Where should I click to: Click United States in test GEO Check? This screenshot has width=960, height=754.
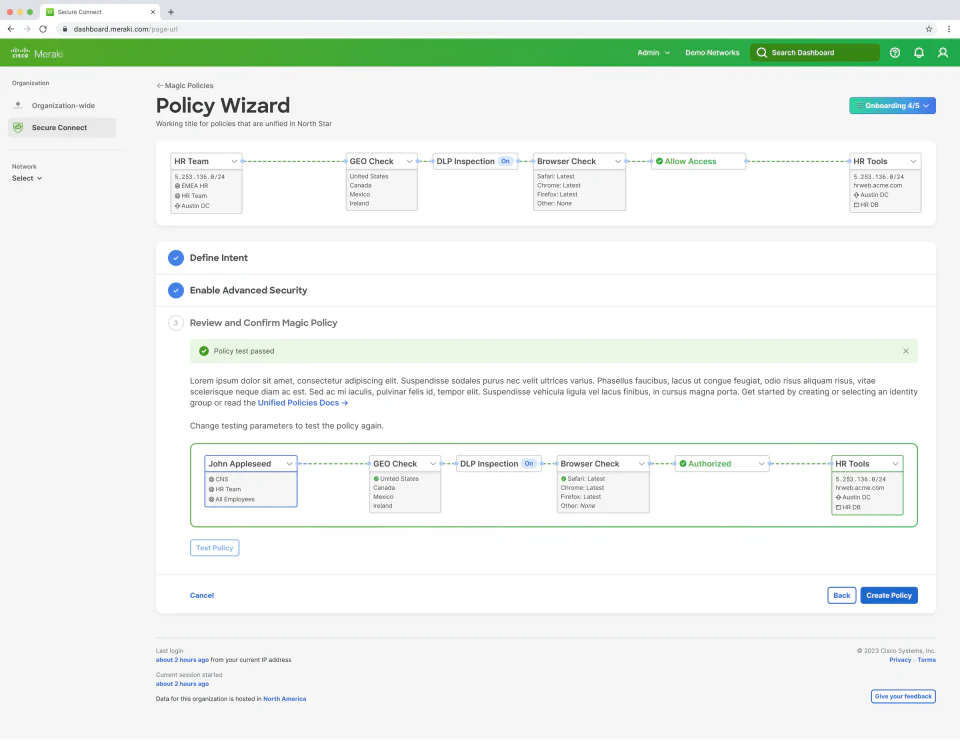click(x=399, y=479)
